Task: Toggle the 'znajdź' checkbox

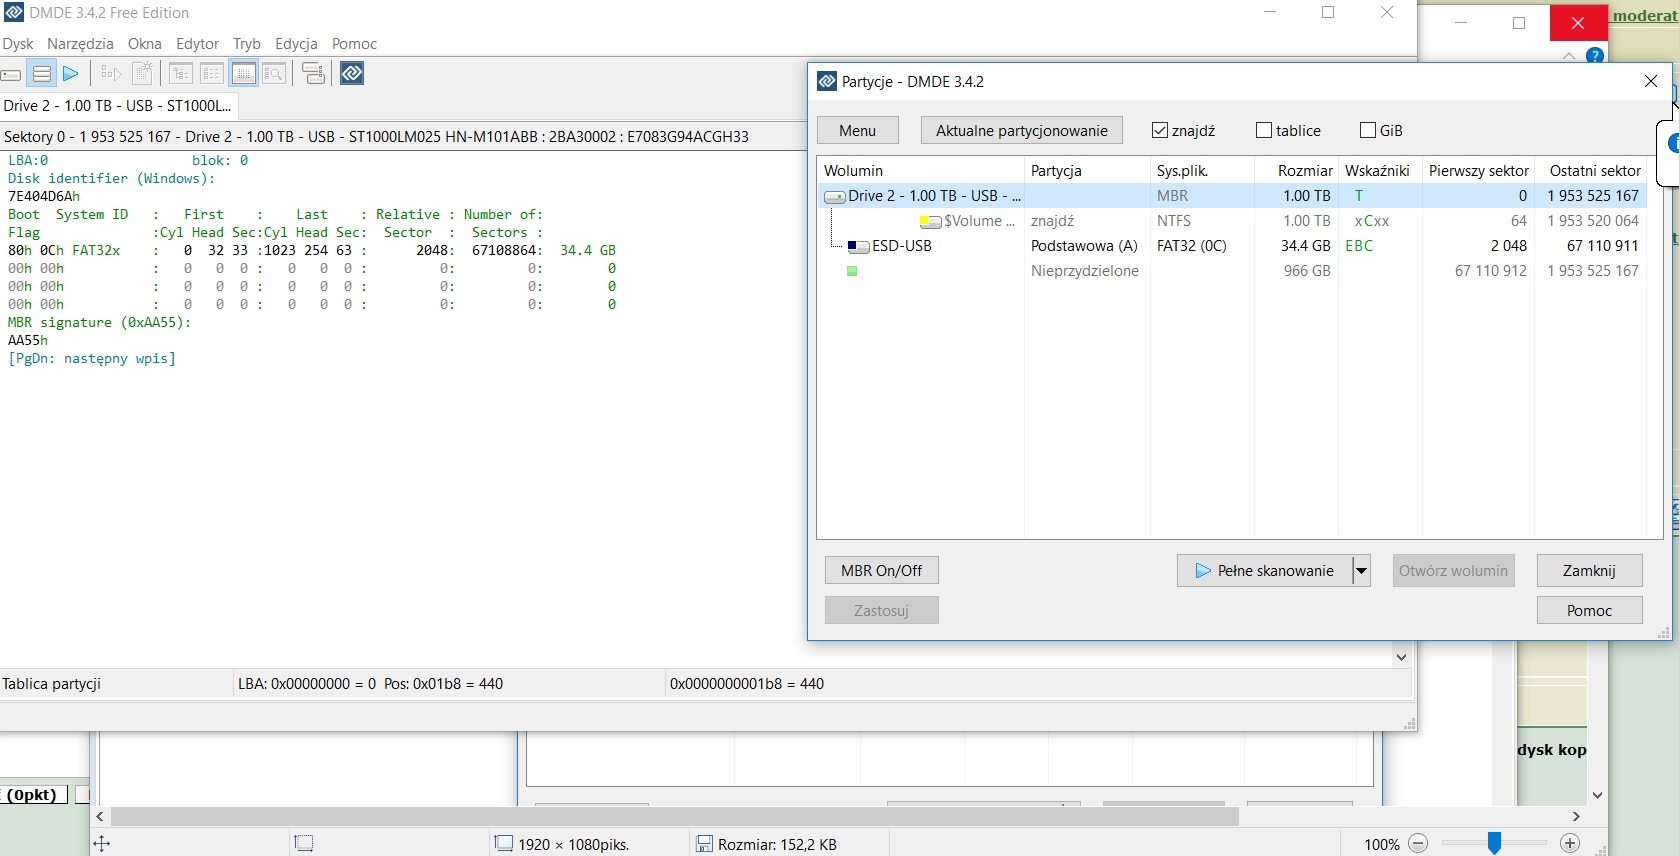Action: coord(1160,130)
